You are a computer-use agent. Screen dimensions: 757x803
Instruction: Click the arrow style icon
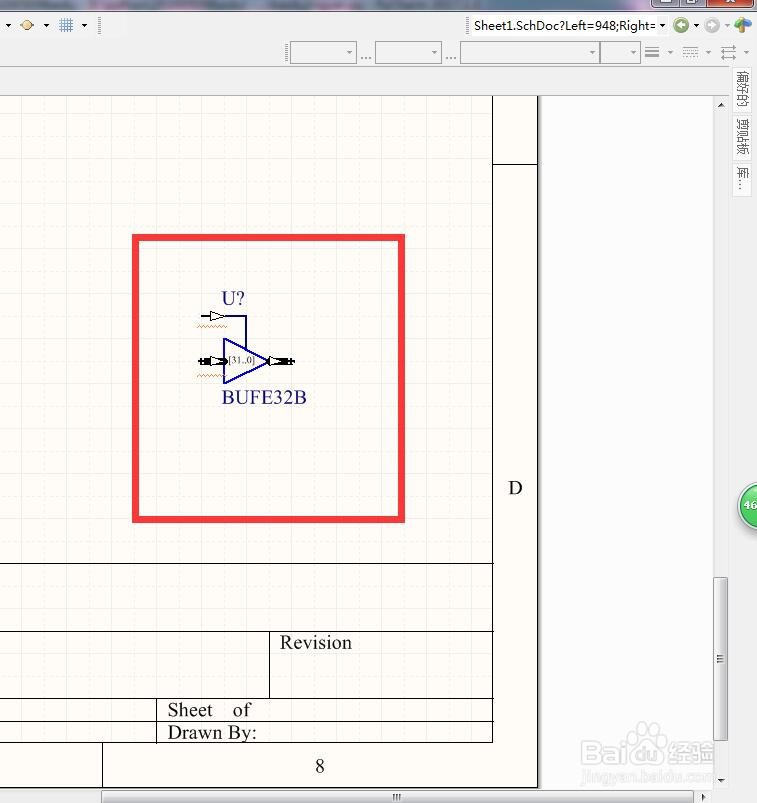pos(728,52)
